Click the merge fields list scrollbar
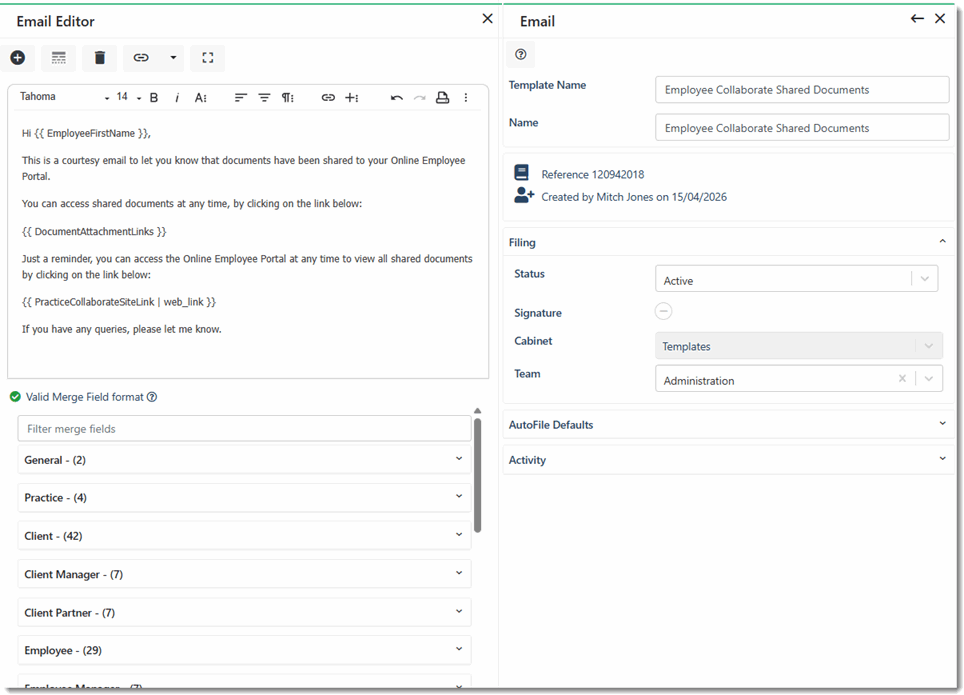This screenshot has height=695, width=964. point(478,475)
